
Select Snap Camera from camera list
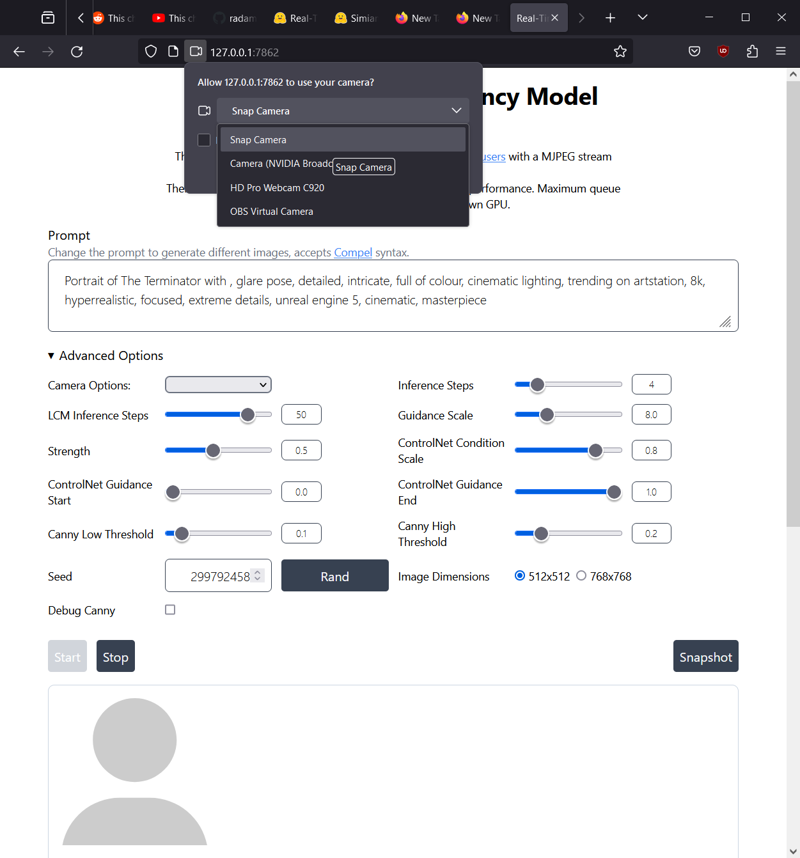tap(343, 140)
